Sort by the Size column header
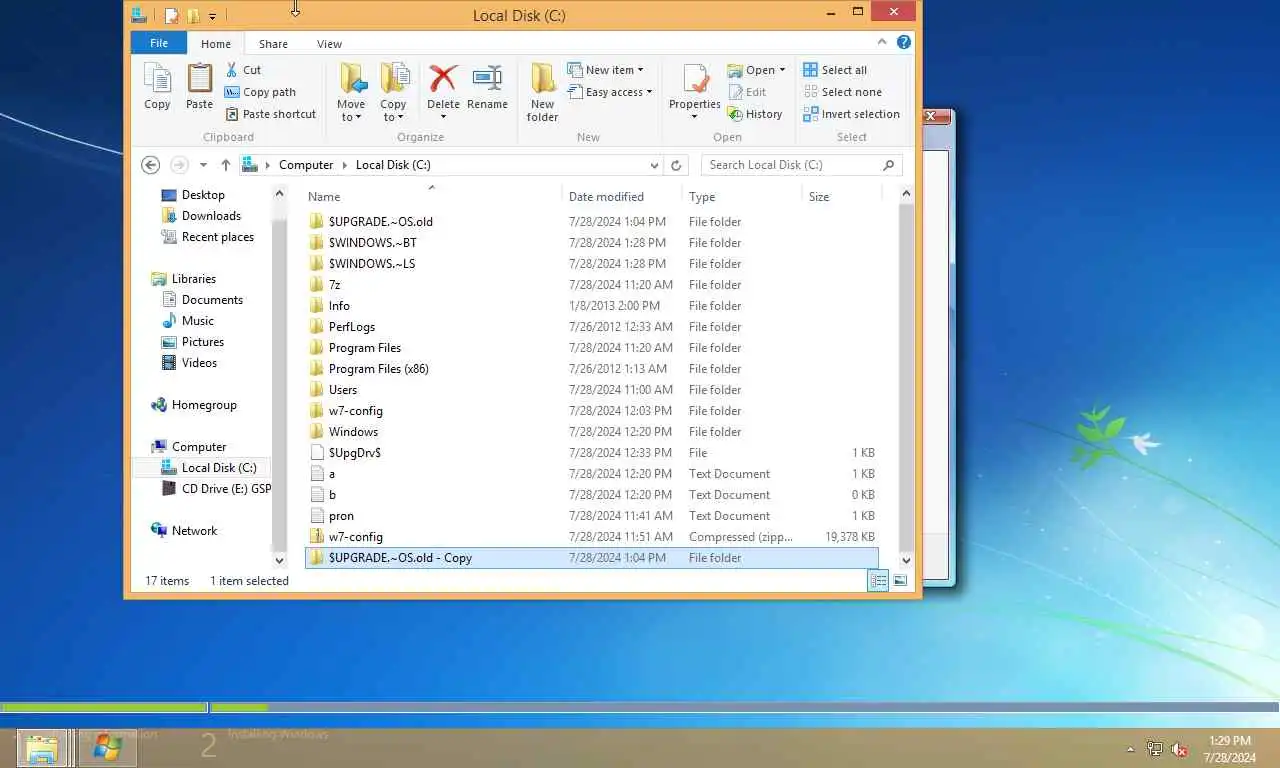This screenshot has width=1280, height=768. coord(842,196)
